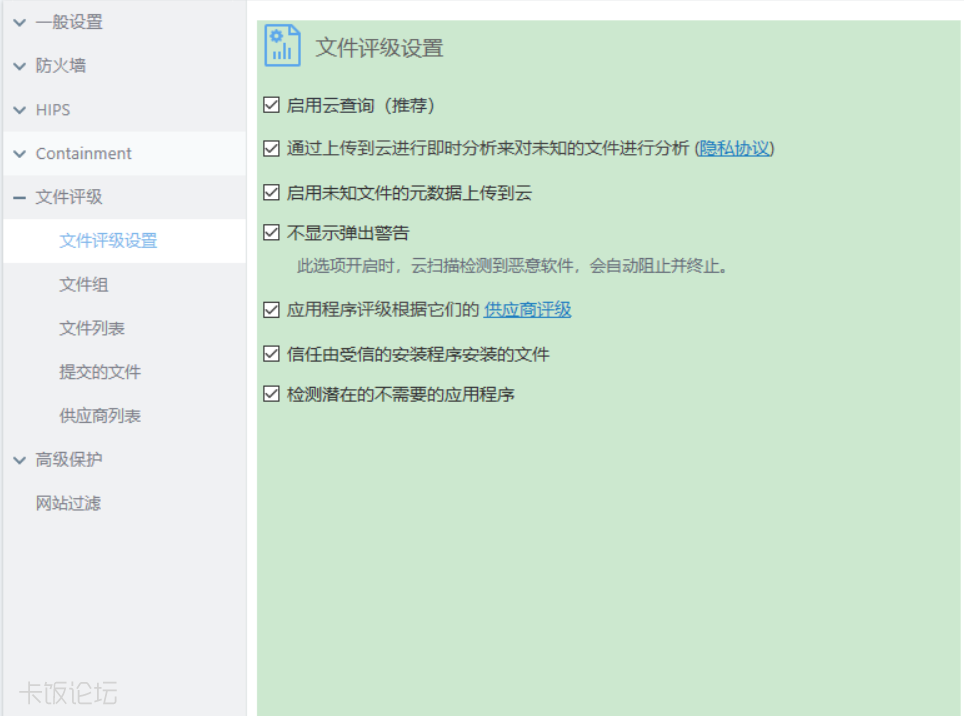Select the Containment menu label
Screen dimensions: 964x716
pyautogui.click(x=84, y=154)
